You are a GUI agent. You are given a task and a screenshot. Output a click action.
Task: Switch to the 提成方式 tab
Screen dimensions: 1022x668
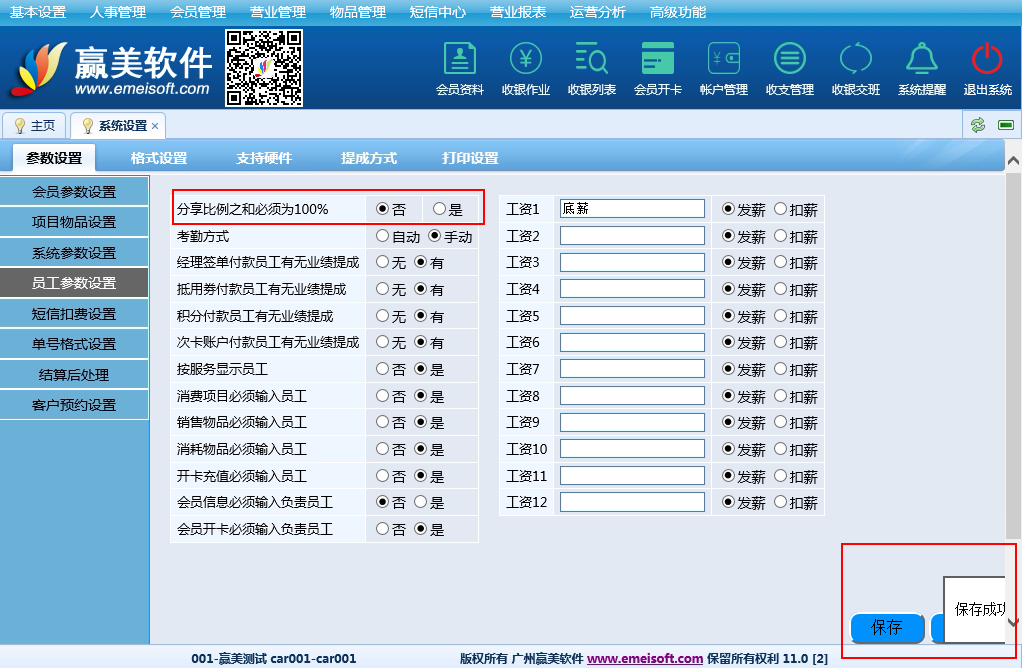point(369,158)
